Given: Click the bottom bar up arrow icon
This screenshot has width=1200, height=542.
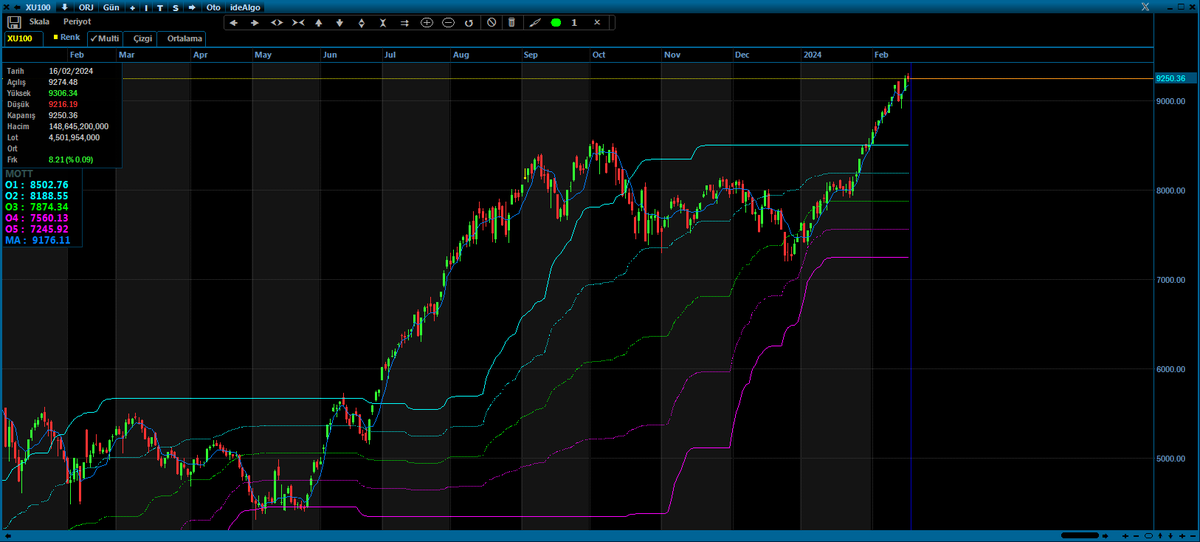Looking at the screenshot, I should click(1160, 536).
